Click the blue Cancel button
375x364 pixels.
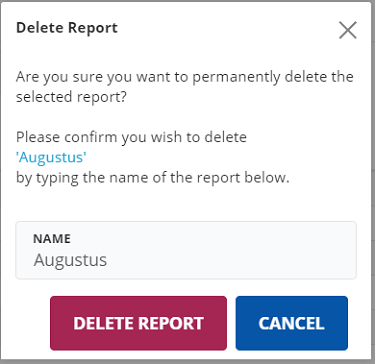coord(292,323)
